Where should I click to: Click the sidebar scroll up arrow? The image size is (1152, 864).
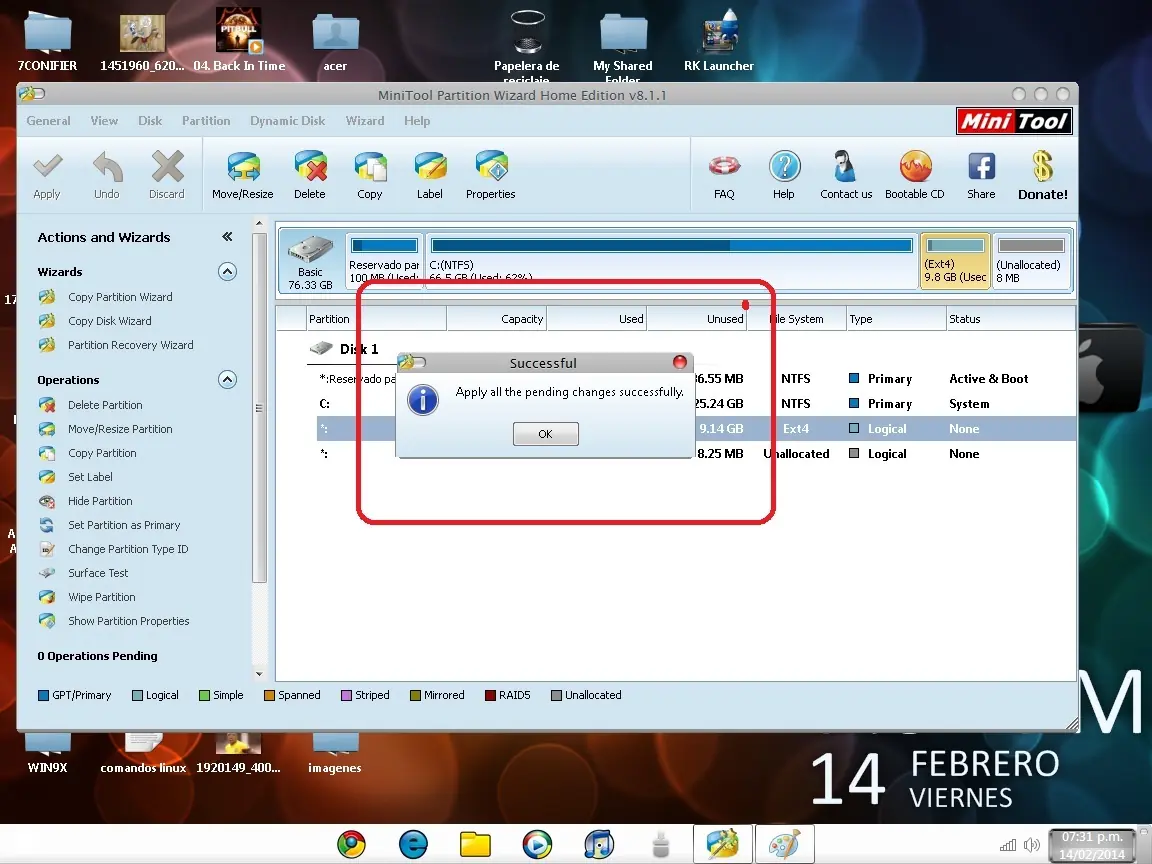pyautogui.click(x=259, y=223)
